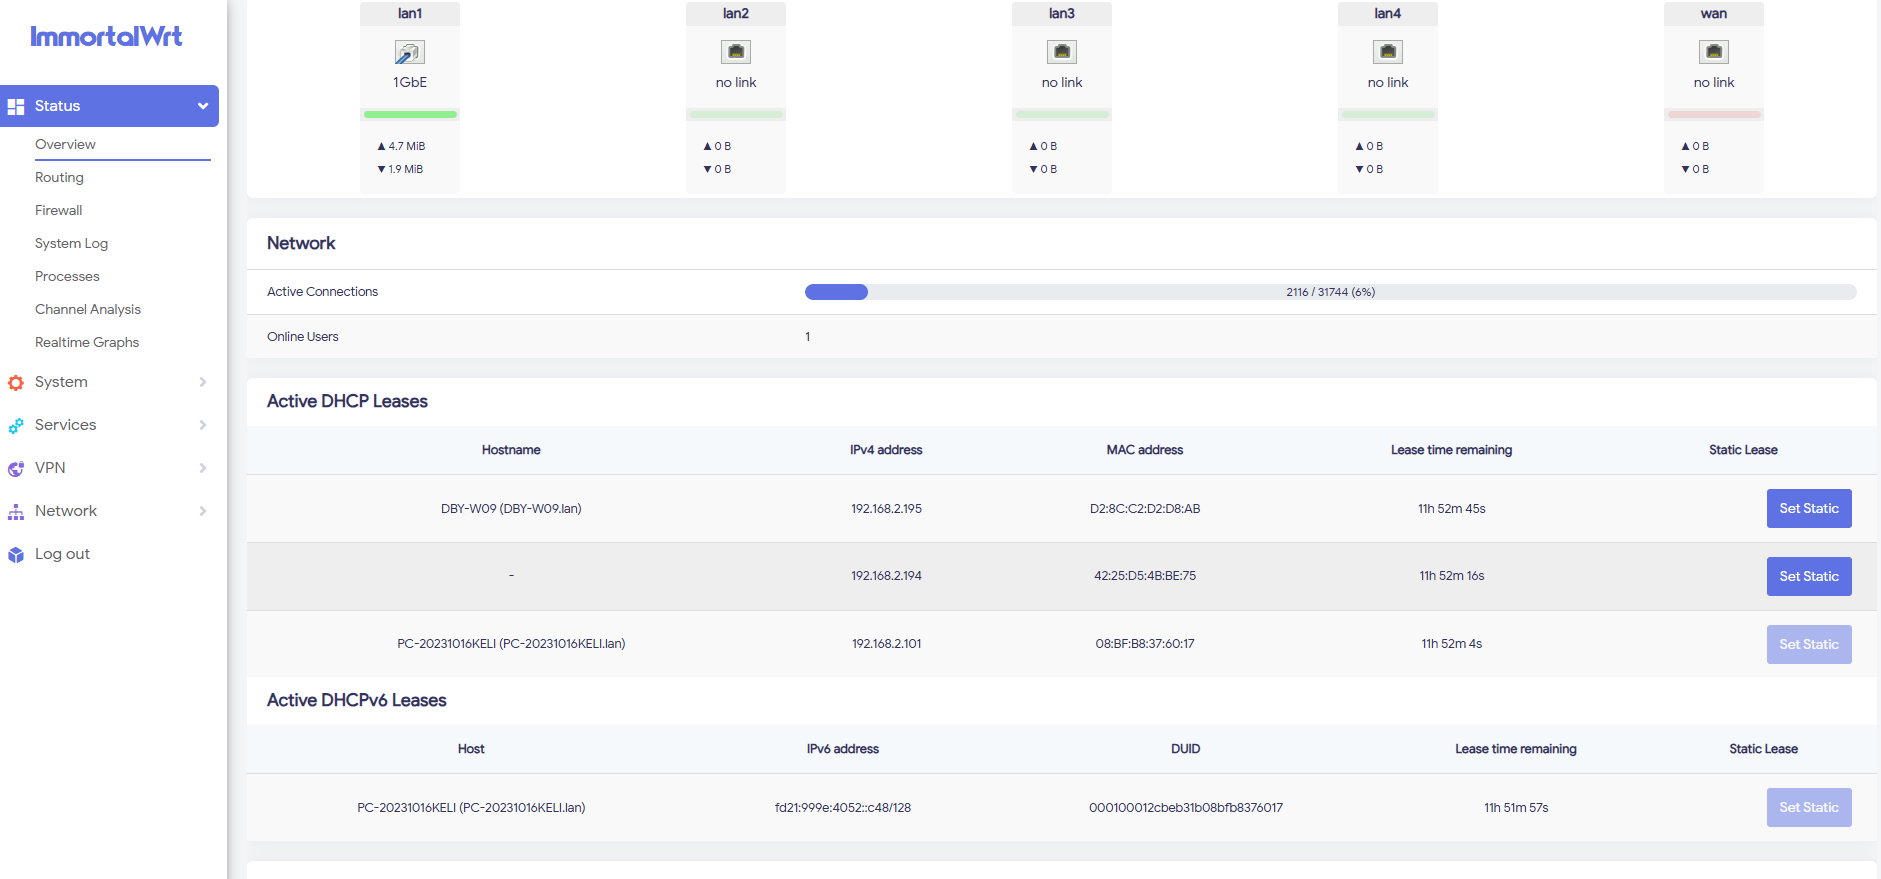
Task: Collapse the Status menu chevron
Action: click(203, 106)
